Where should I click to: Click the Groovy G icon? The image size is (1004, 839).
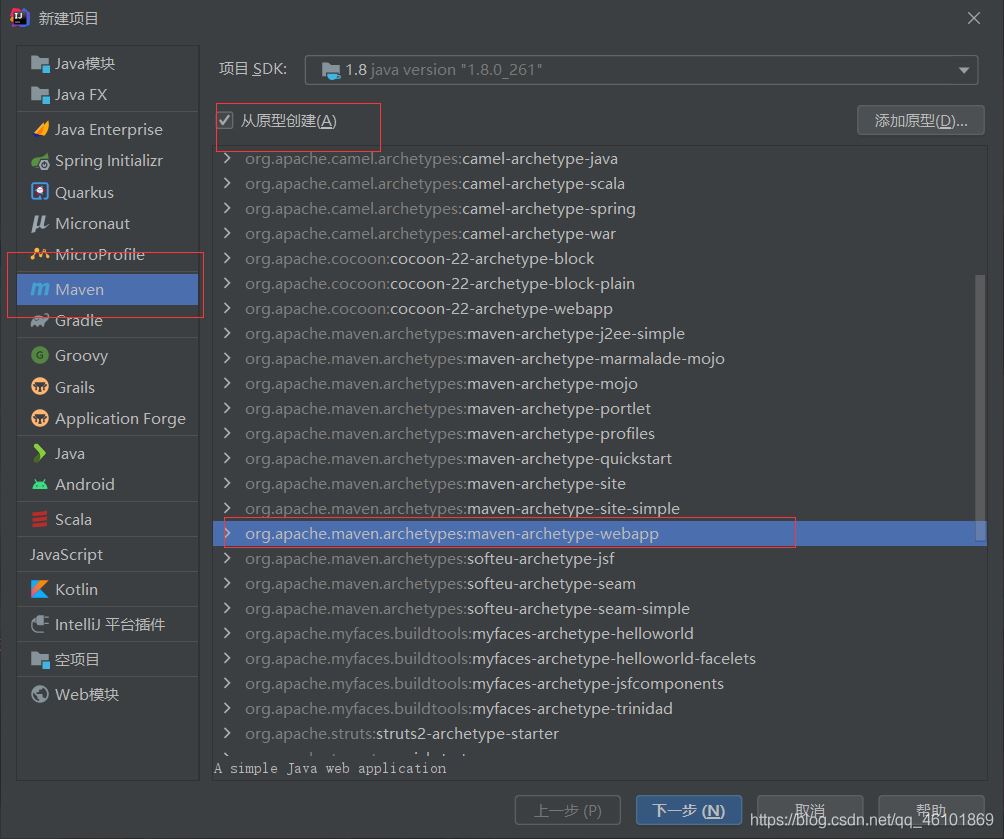click(40, 355)
